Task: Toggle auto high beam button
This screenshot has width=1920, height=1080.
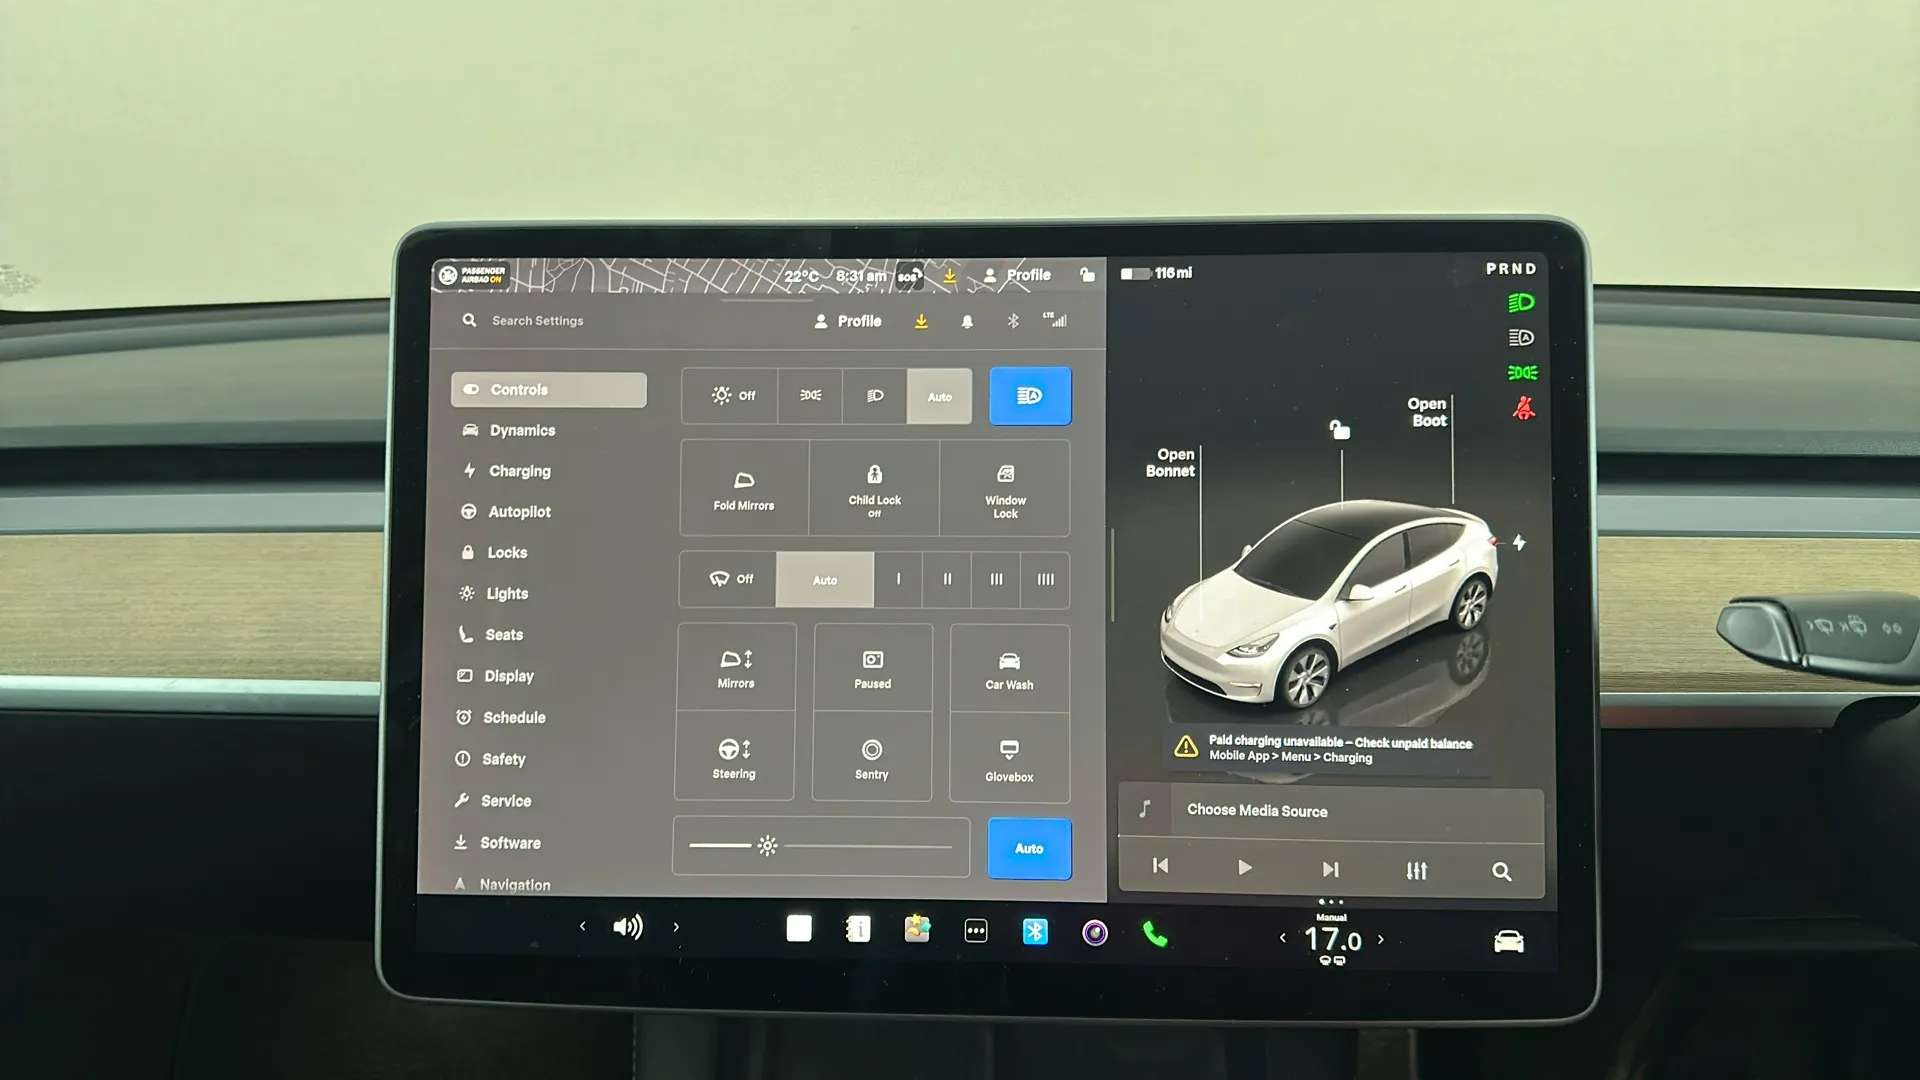Action: pyautogui.click(x=1030, y=396)
